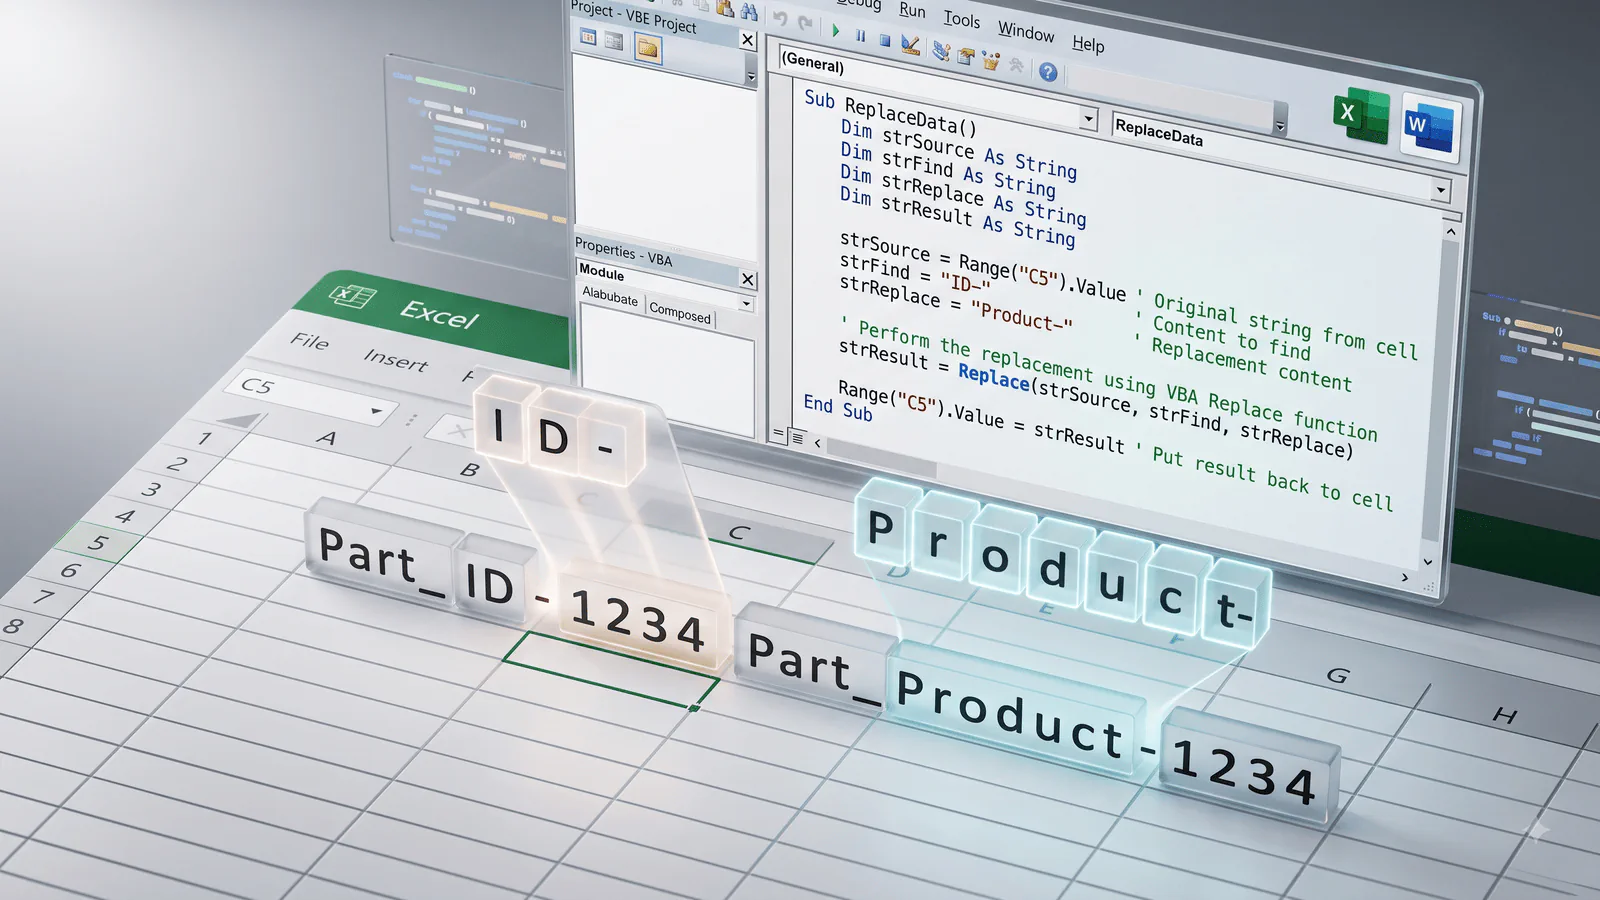Select column H header in Excel

coord(1505,716)
